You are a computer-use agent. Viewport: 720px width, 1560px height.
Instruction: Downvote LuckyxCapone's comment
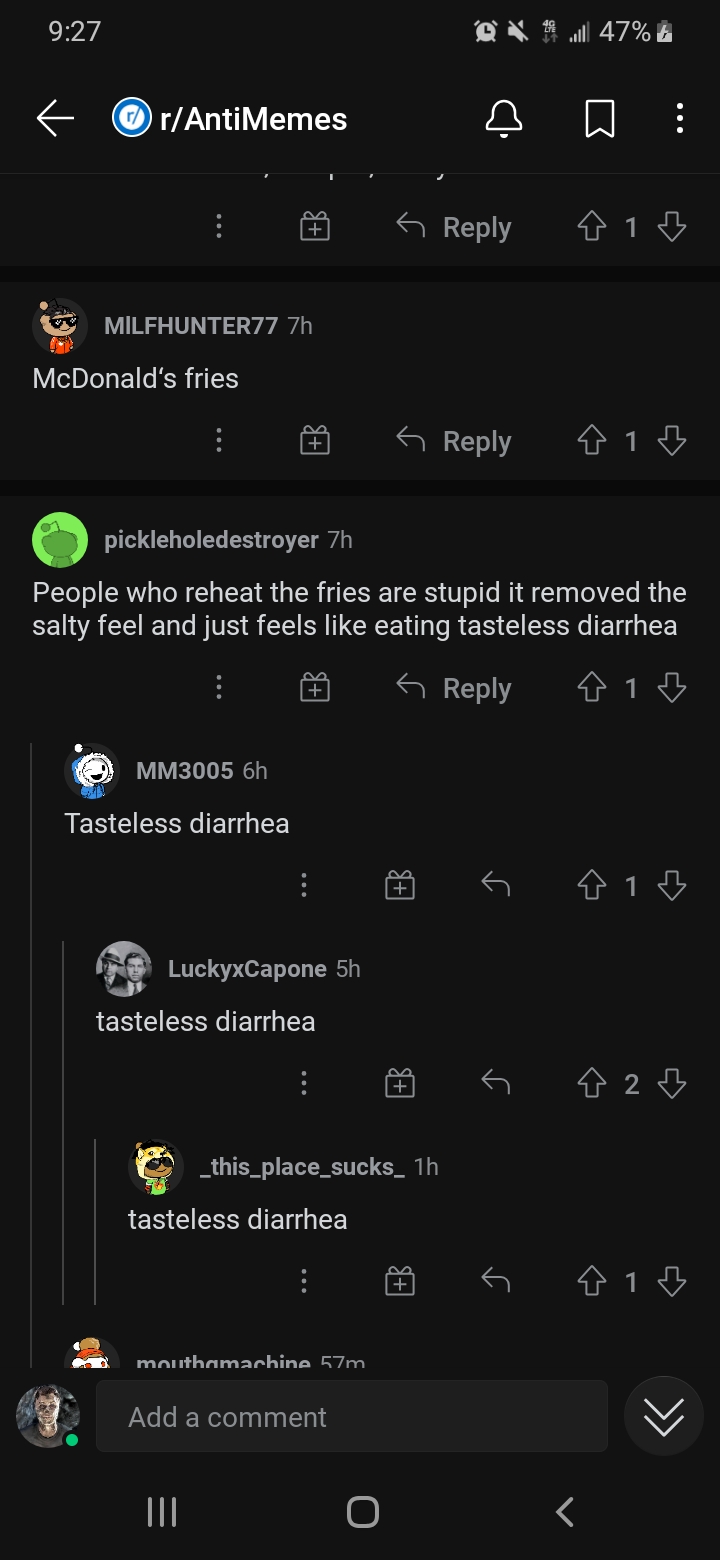672,1084
